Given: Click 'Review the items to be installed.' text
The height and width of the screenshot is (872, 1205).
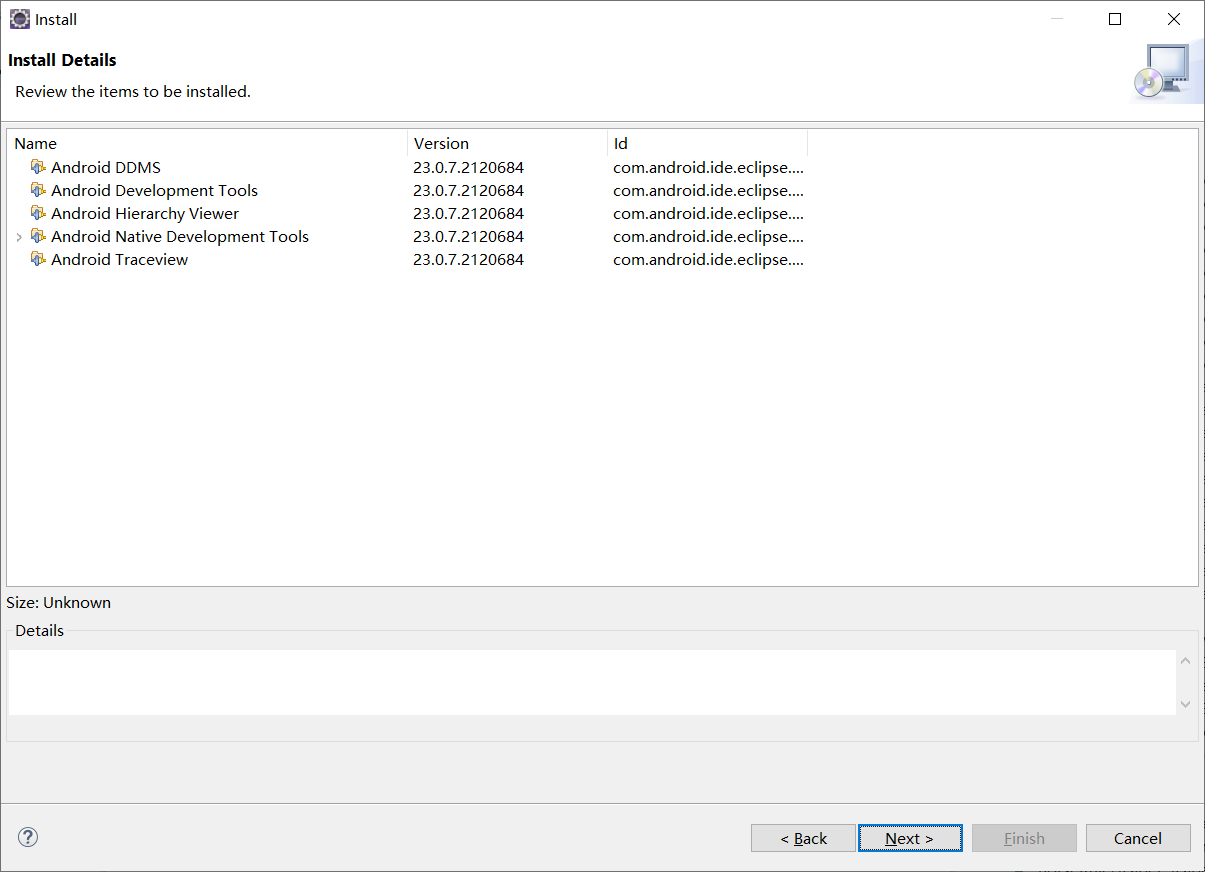Looking at the screenshot, I should tap(133, 91).
